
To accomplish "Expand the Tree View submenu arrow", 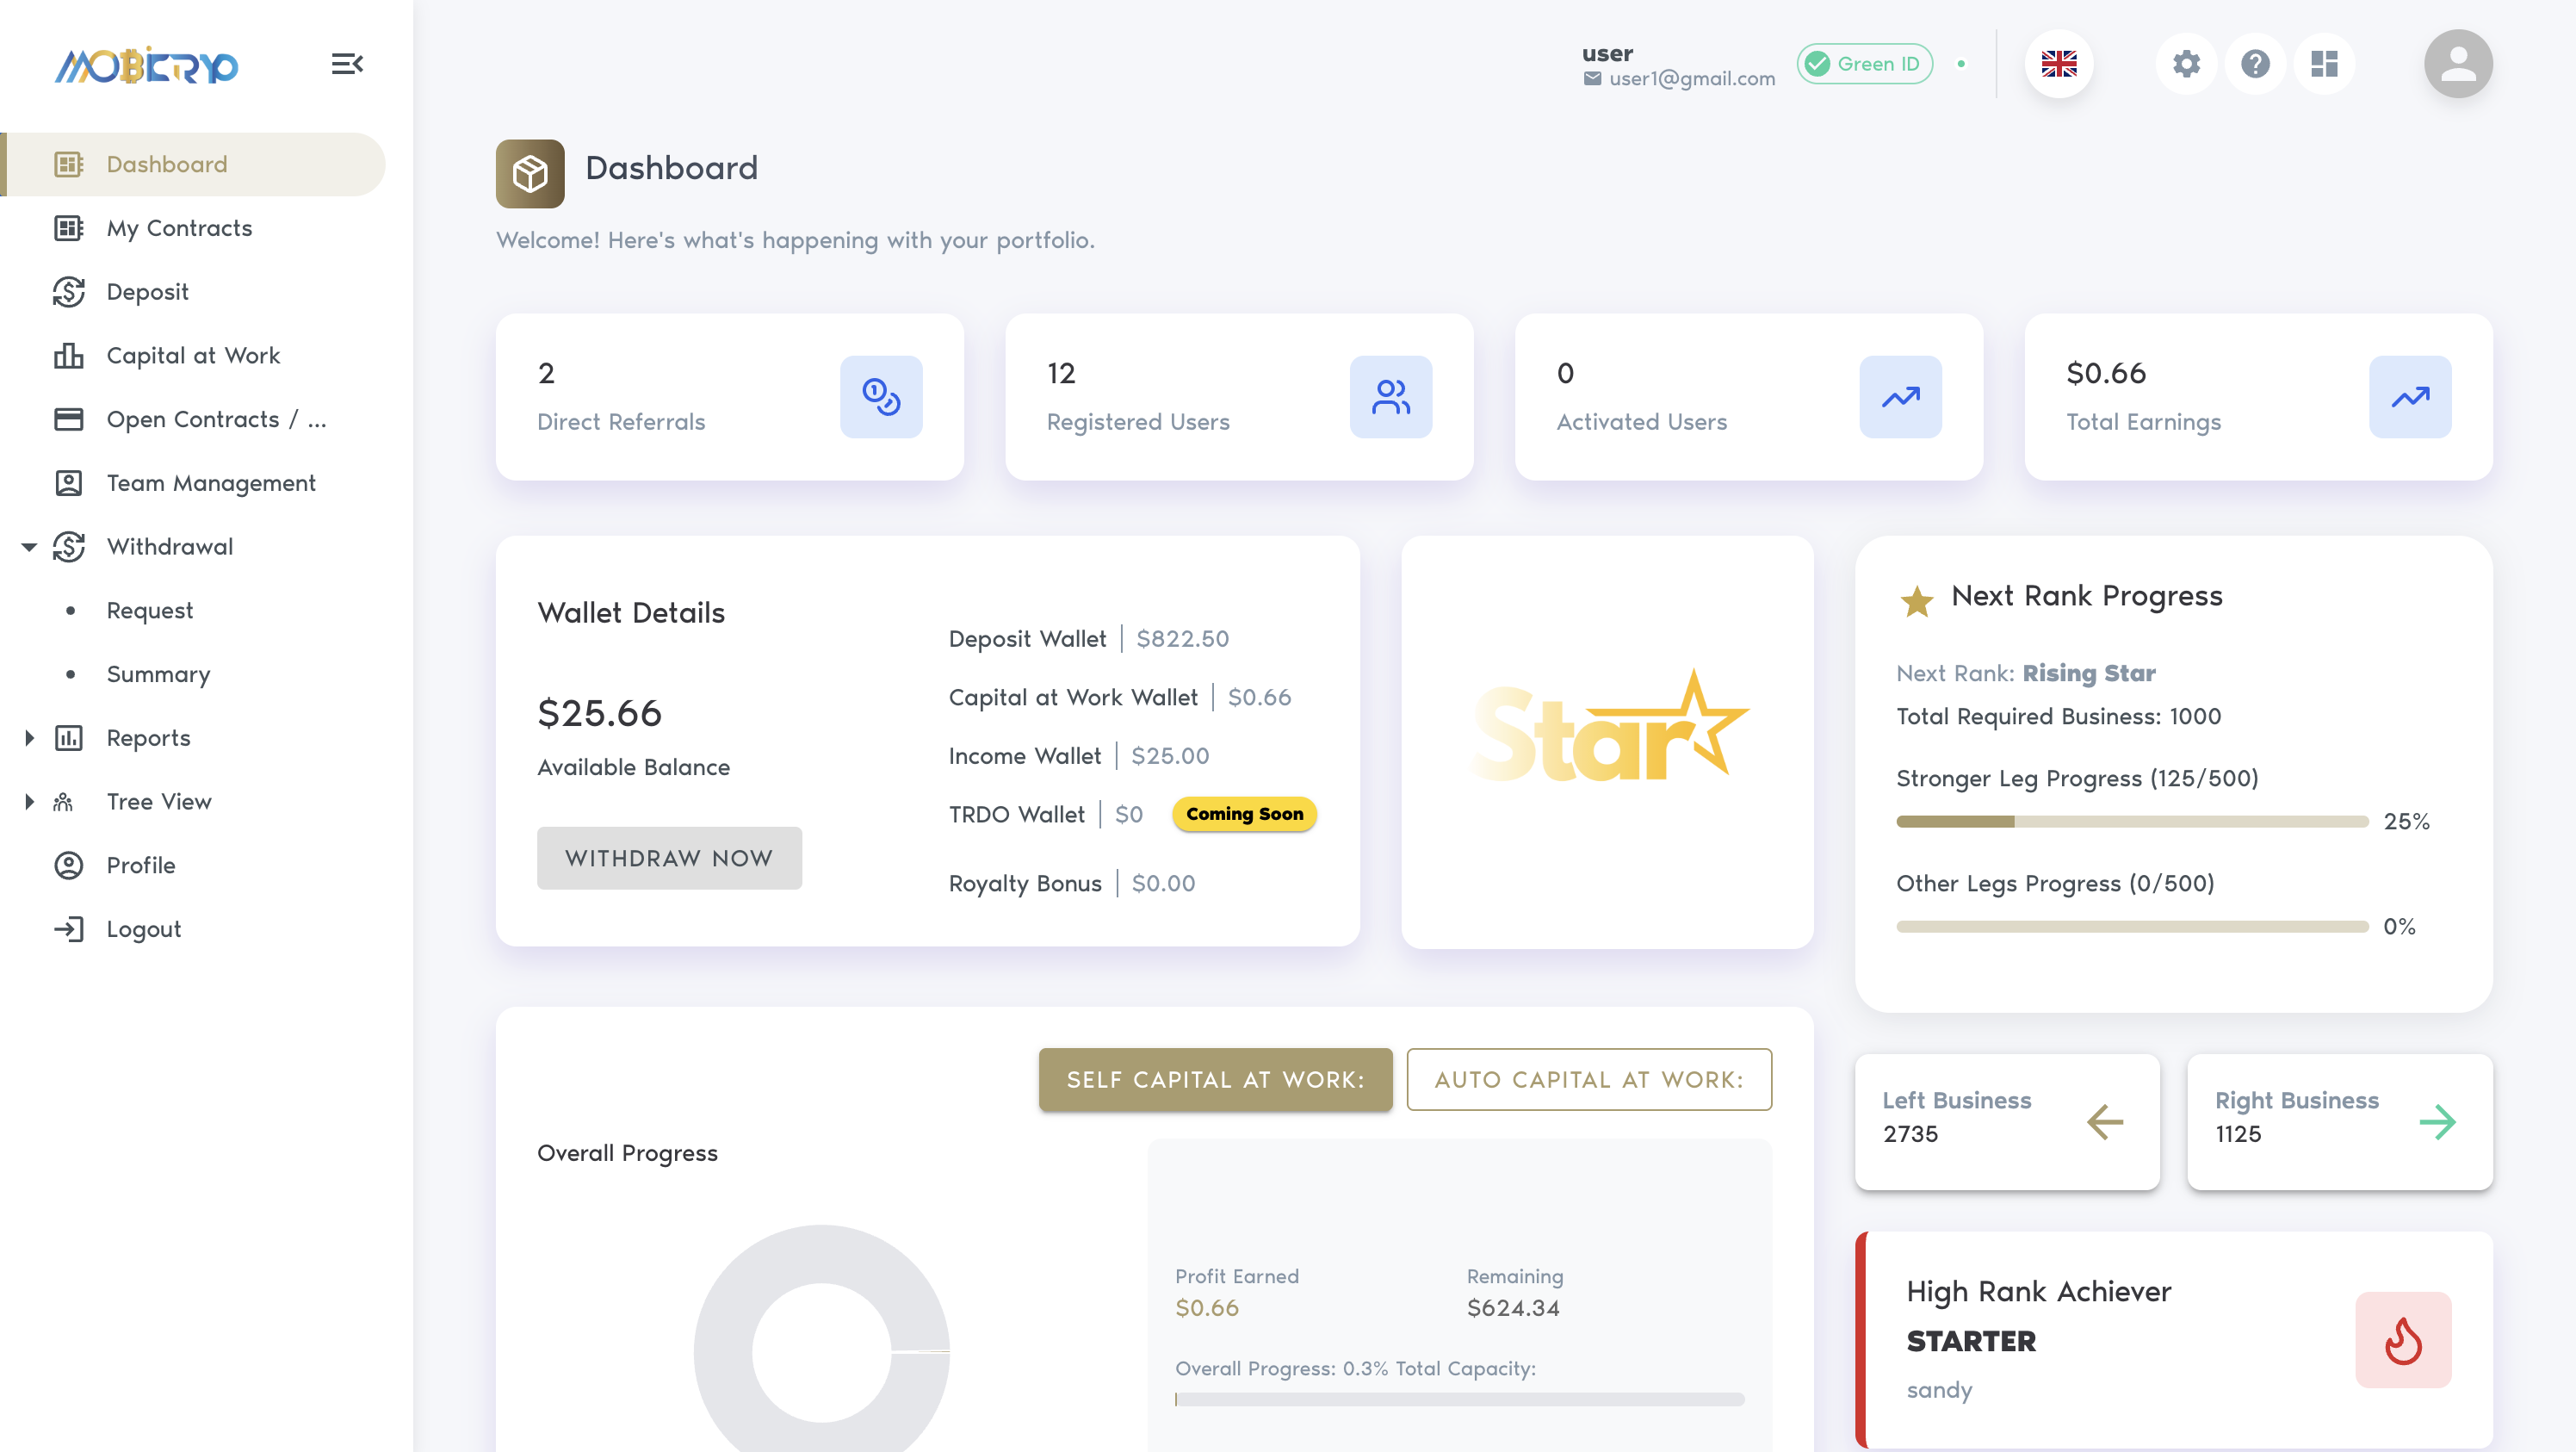I will coord(29,802).
